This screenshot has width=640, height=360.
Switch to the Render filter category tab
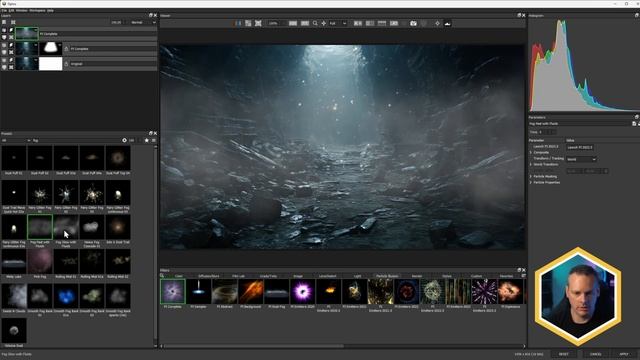point(417,276)
